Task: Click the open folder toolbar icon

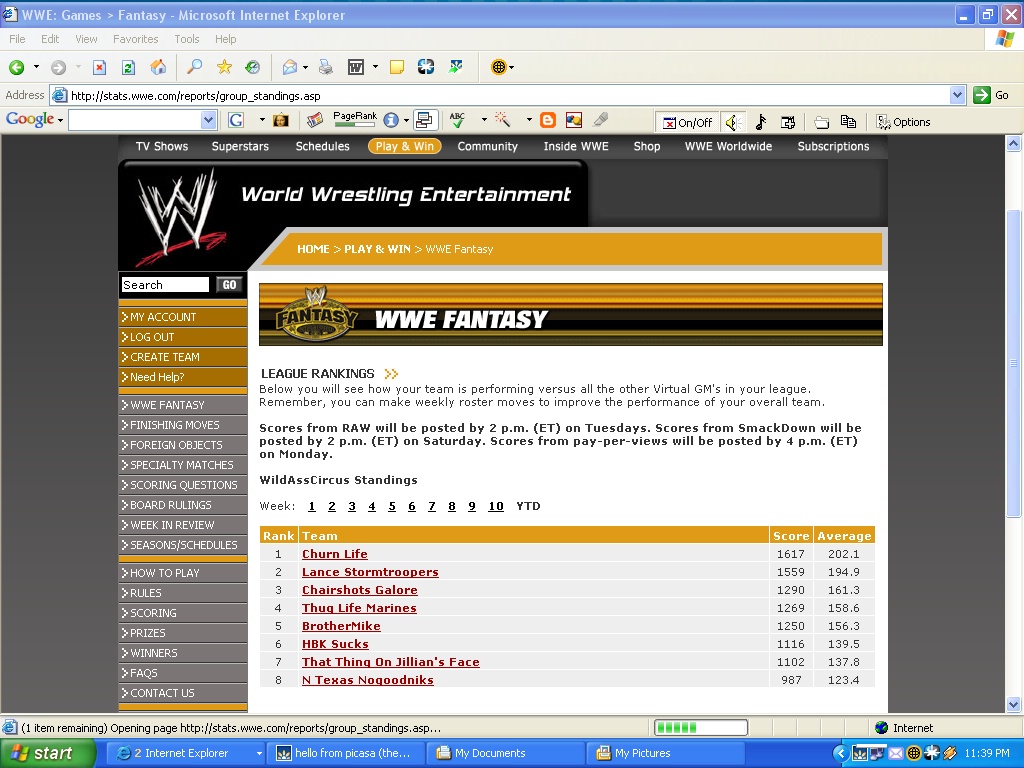Action: [x=822, y=122]
